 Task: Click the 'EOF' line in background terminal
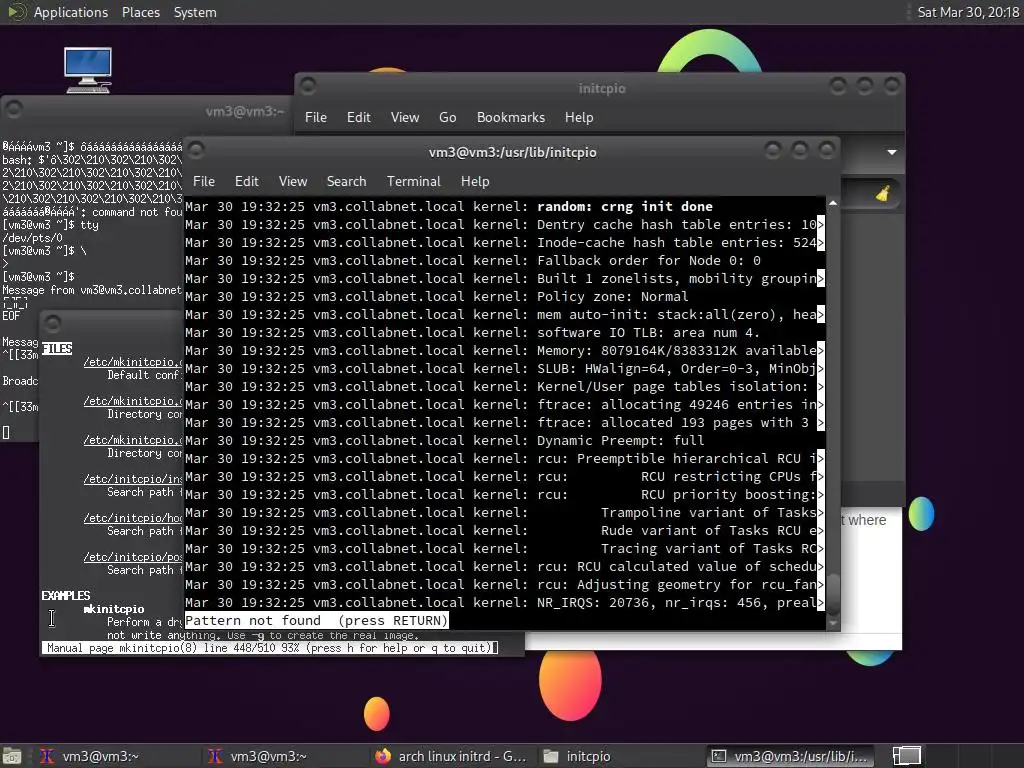click(x=11, y=315)
